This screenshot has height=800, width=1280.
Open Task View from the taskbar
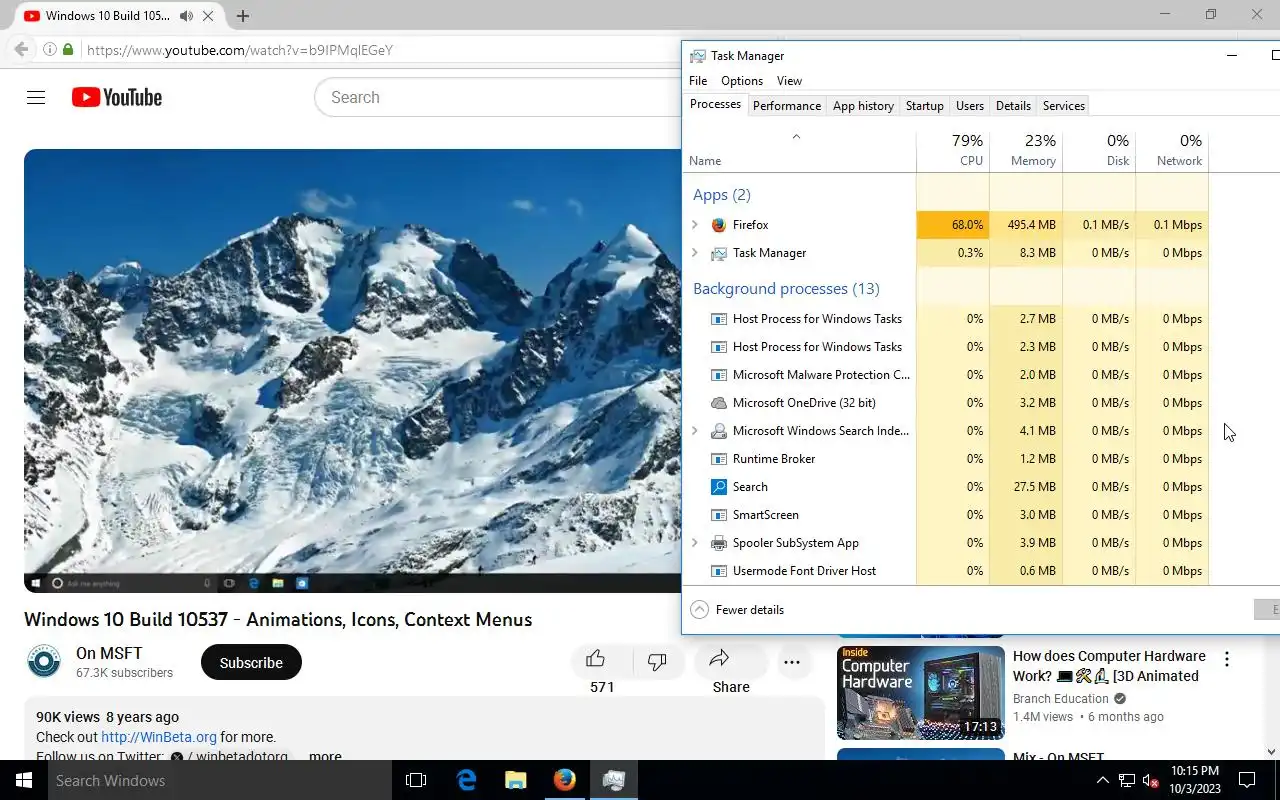pos(416,780)
